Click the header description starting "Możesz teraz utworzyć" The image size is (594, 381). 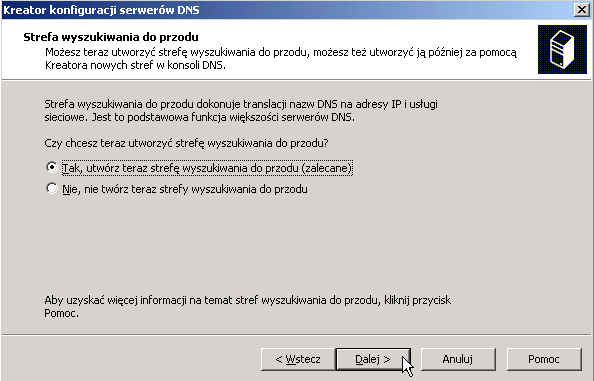click(x=281, y=59)
